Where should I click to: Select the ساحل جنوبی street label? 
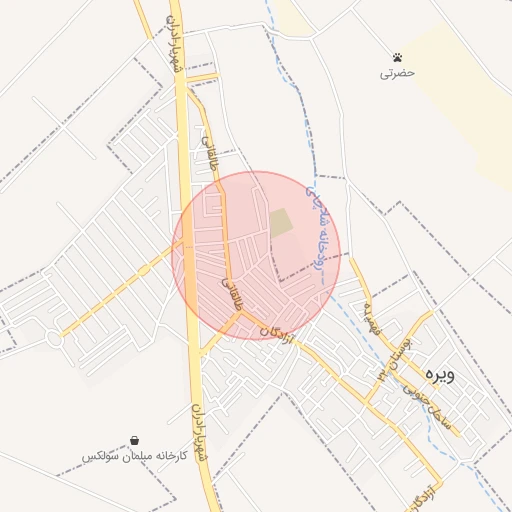click(x=427, y=406)
